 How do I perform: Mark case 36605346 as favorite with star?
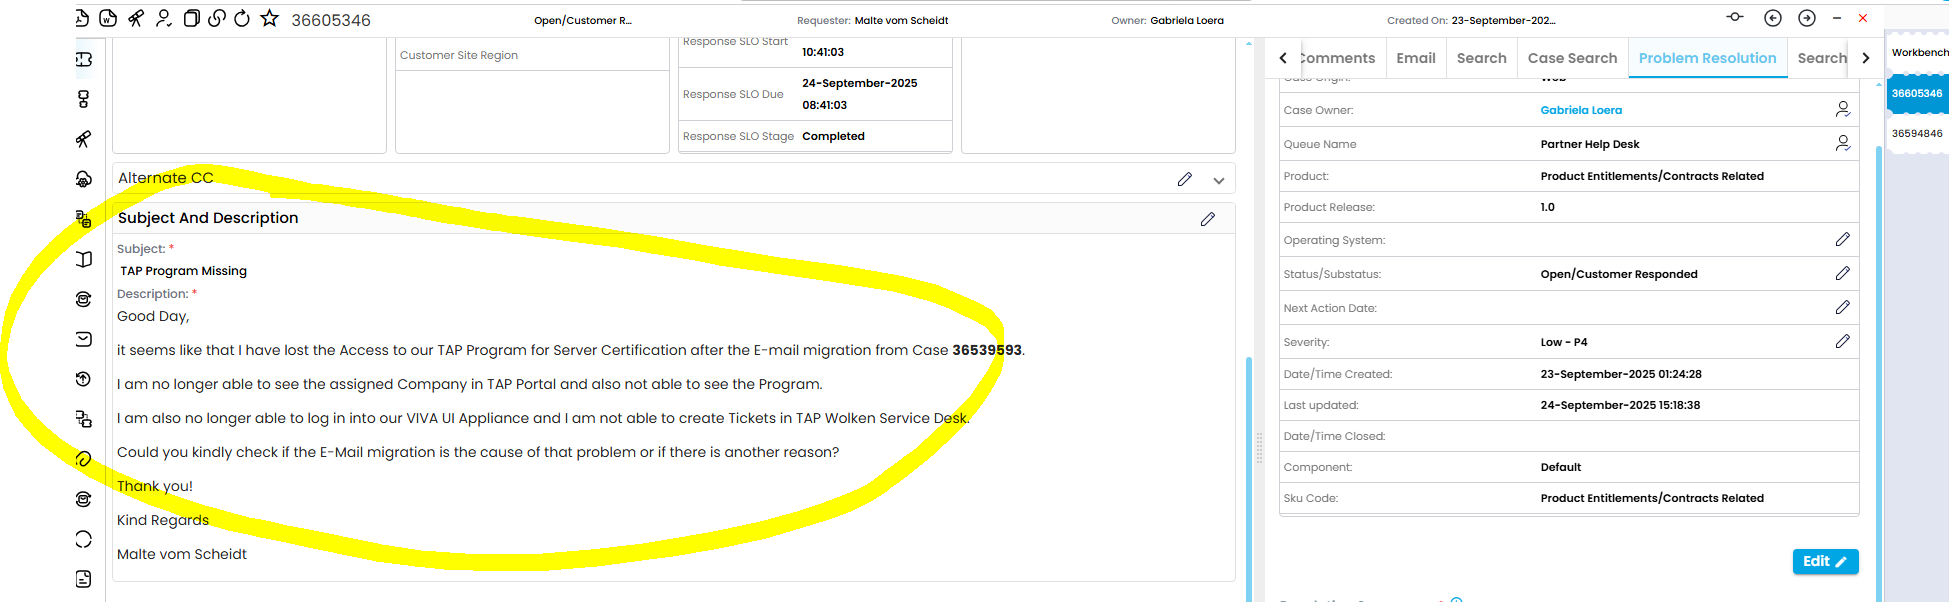point(270,18)
